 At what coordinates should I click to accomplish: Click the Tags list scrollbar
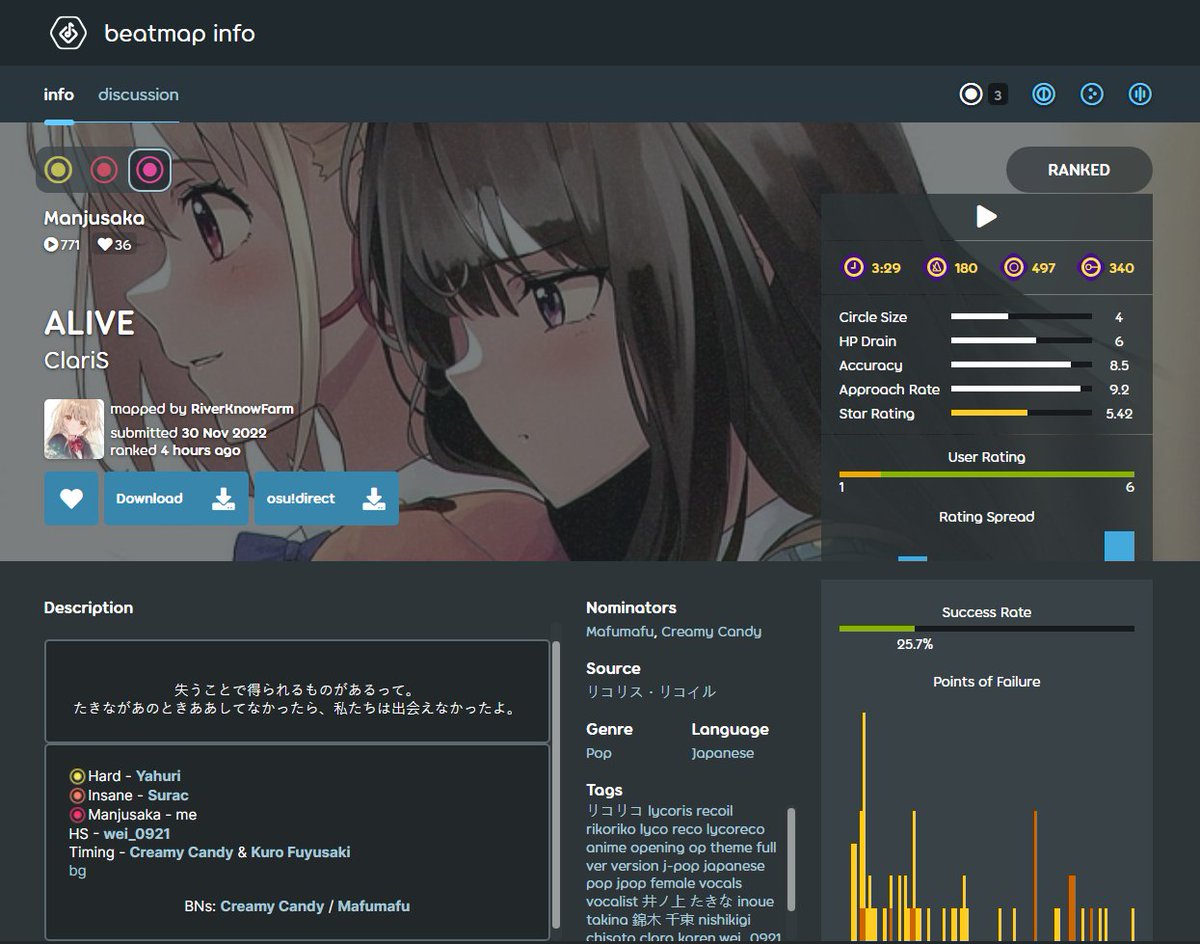click(x=791, y=862)
